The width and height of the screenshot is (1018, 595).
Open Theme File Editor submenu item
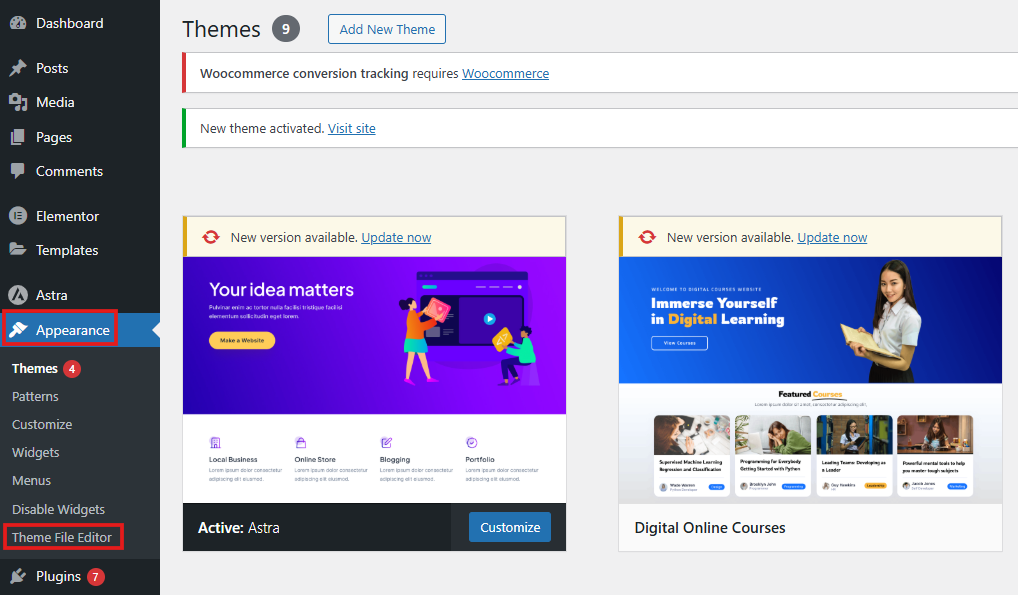(x=62, y=537)
